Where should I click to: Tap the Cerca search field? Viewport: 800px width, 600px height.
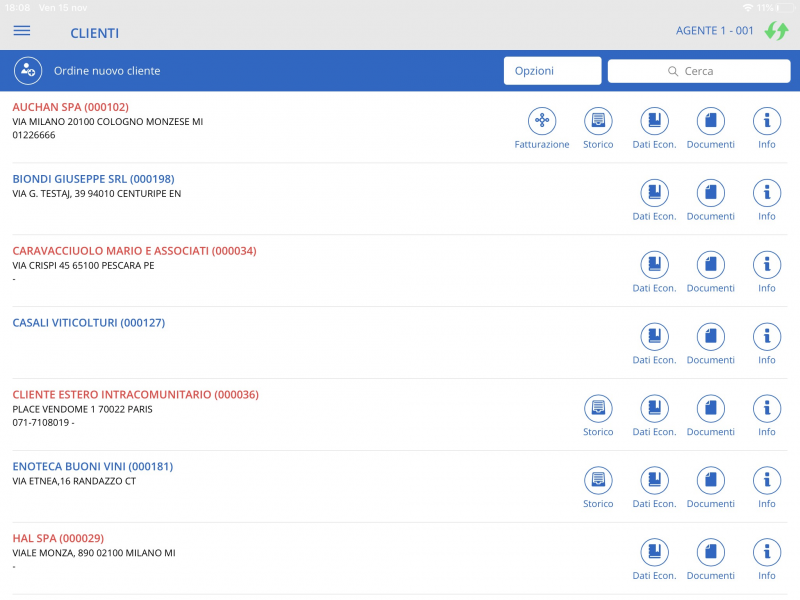[x=698, y=70]
